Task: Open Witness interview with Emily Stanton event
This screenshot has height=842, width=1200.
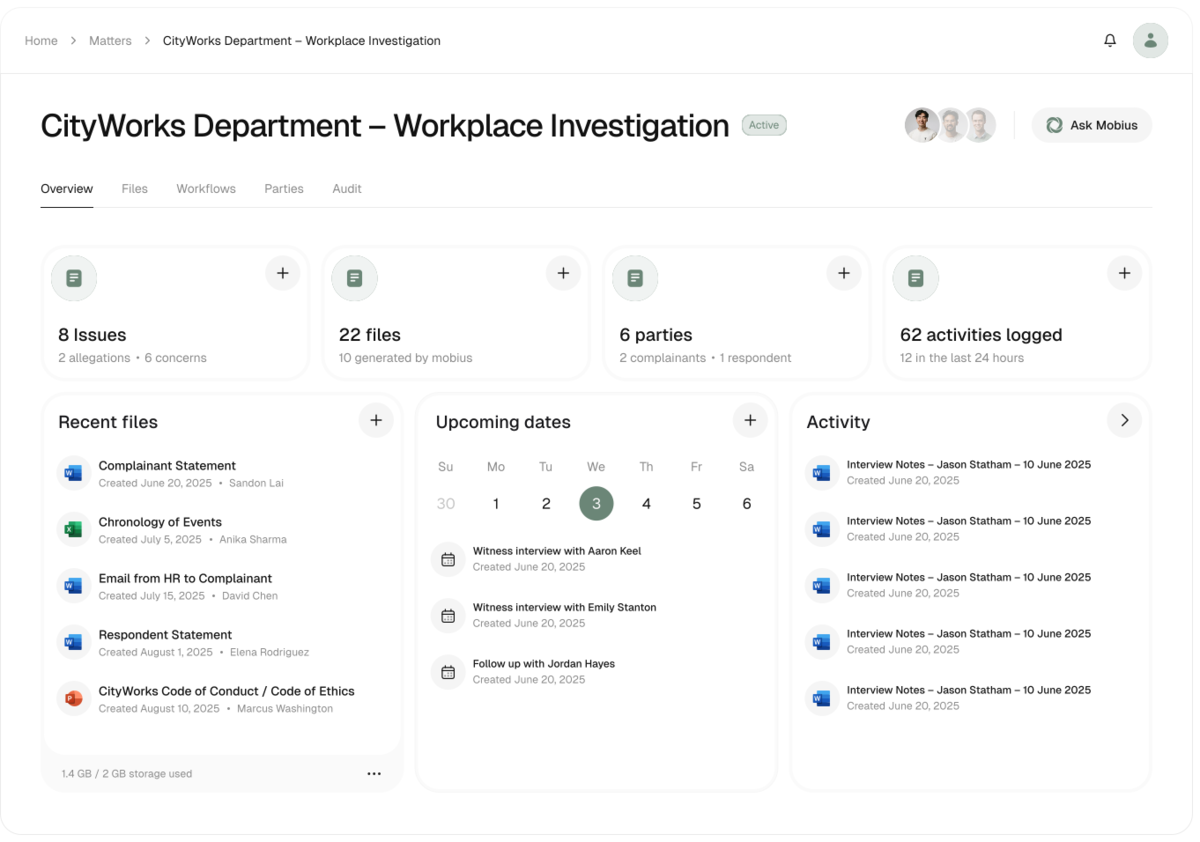Action: click(564, 608)
